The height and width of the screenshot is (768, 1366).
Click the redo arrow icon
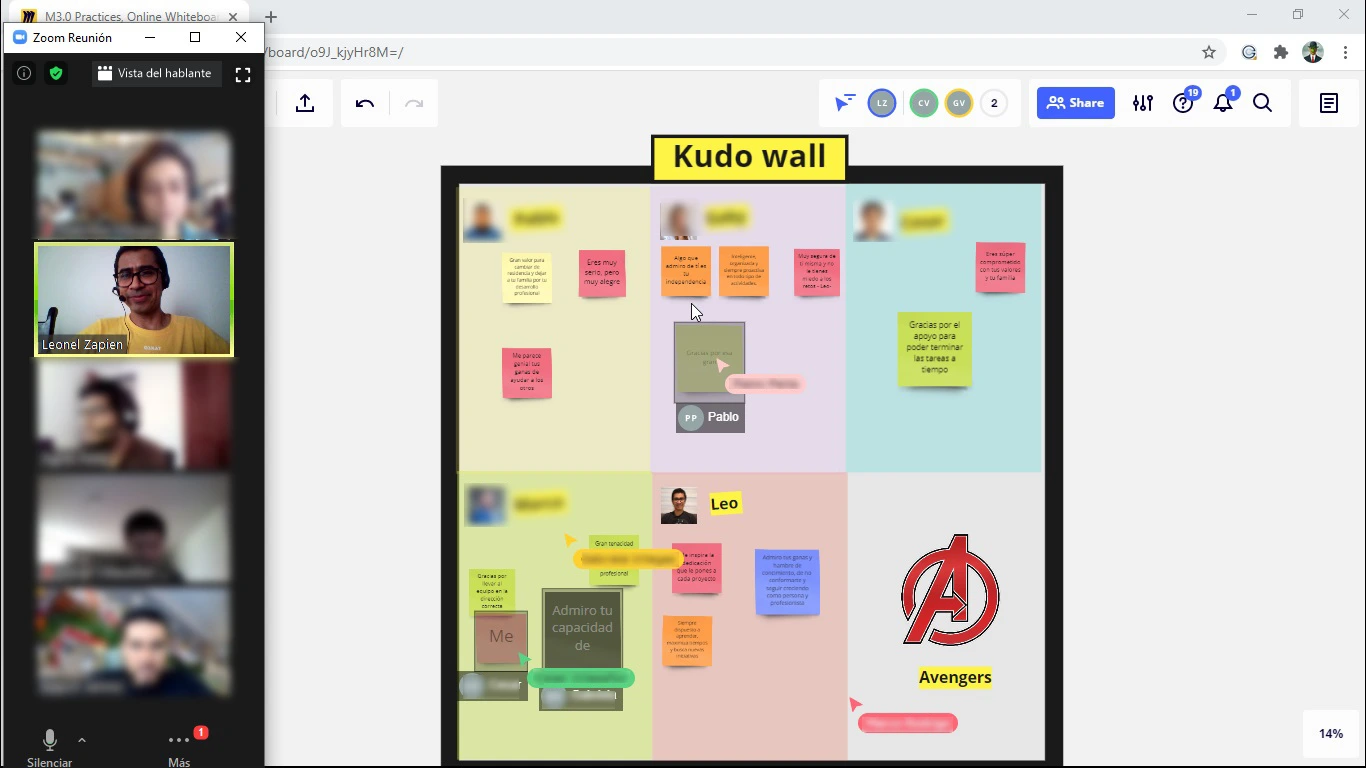(x=413, y=103)
